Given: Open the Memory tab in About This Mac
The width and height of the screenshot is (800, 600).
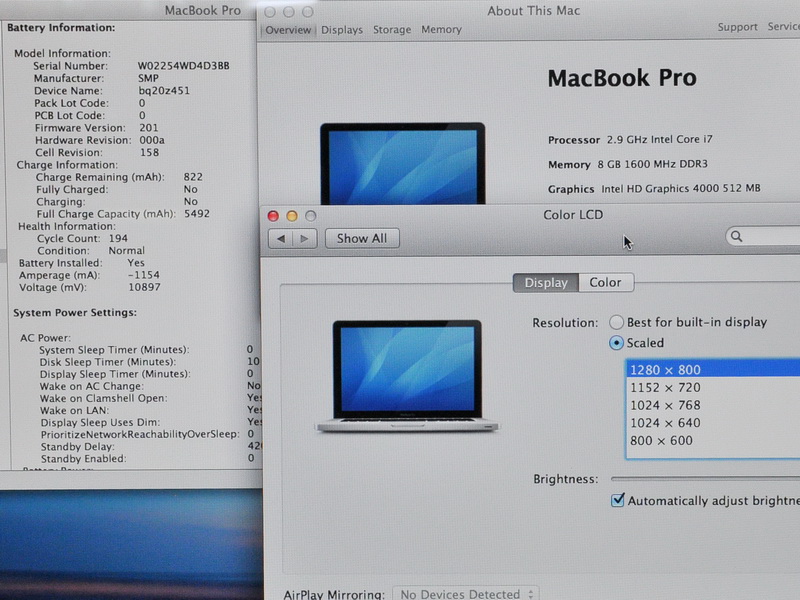Looking at the screenshot, I should click(441, 30).
